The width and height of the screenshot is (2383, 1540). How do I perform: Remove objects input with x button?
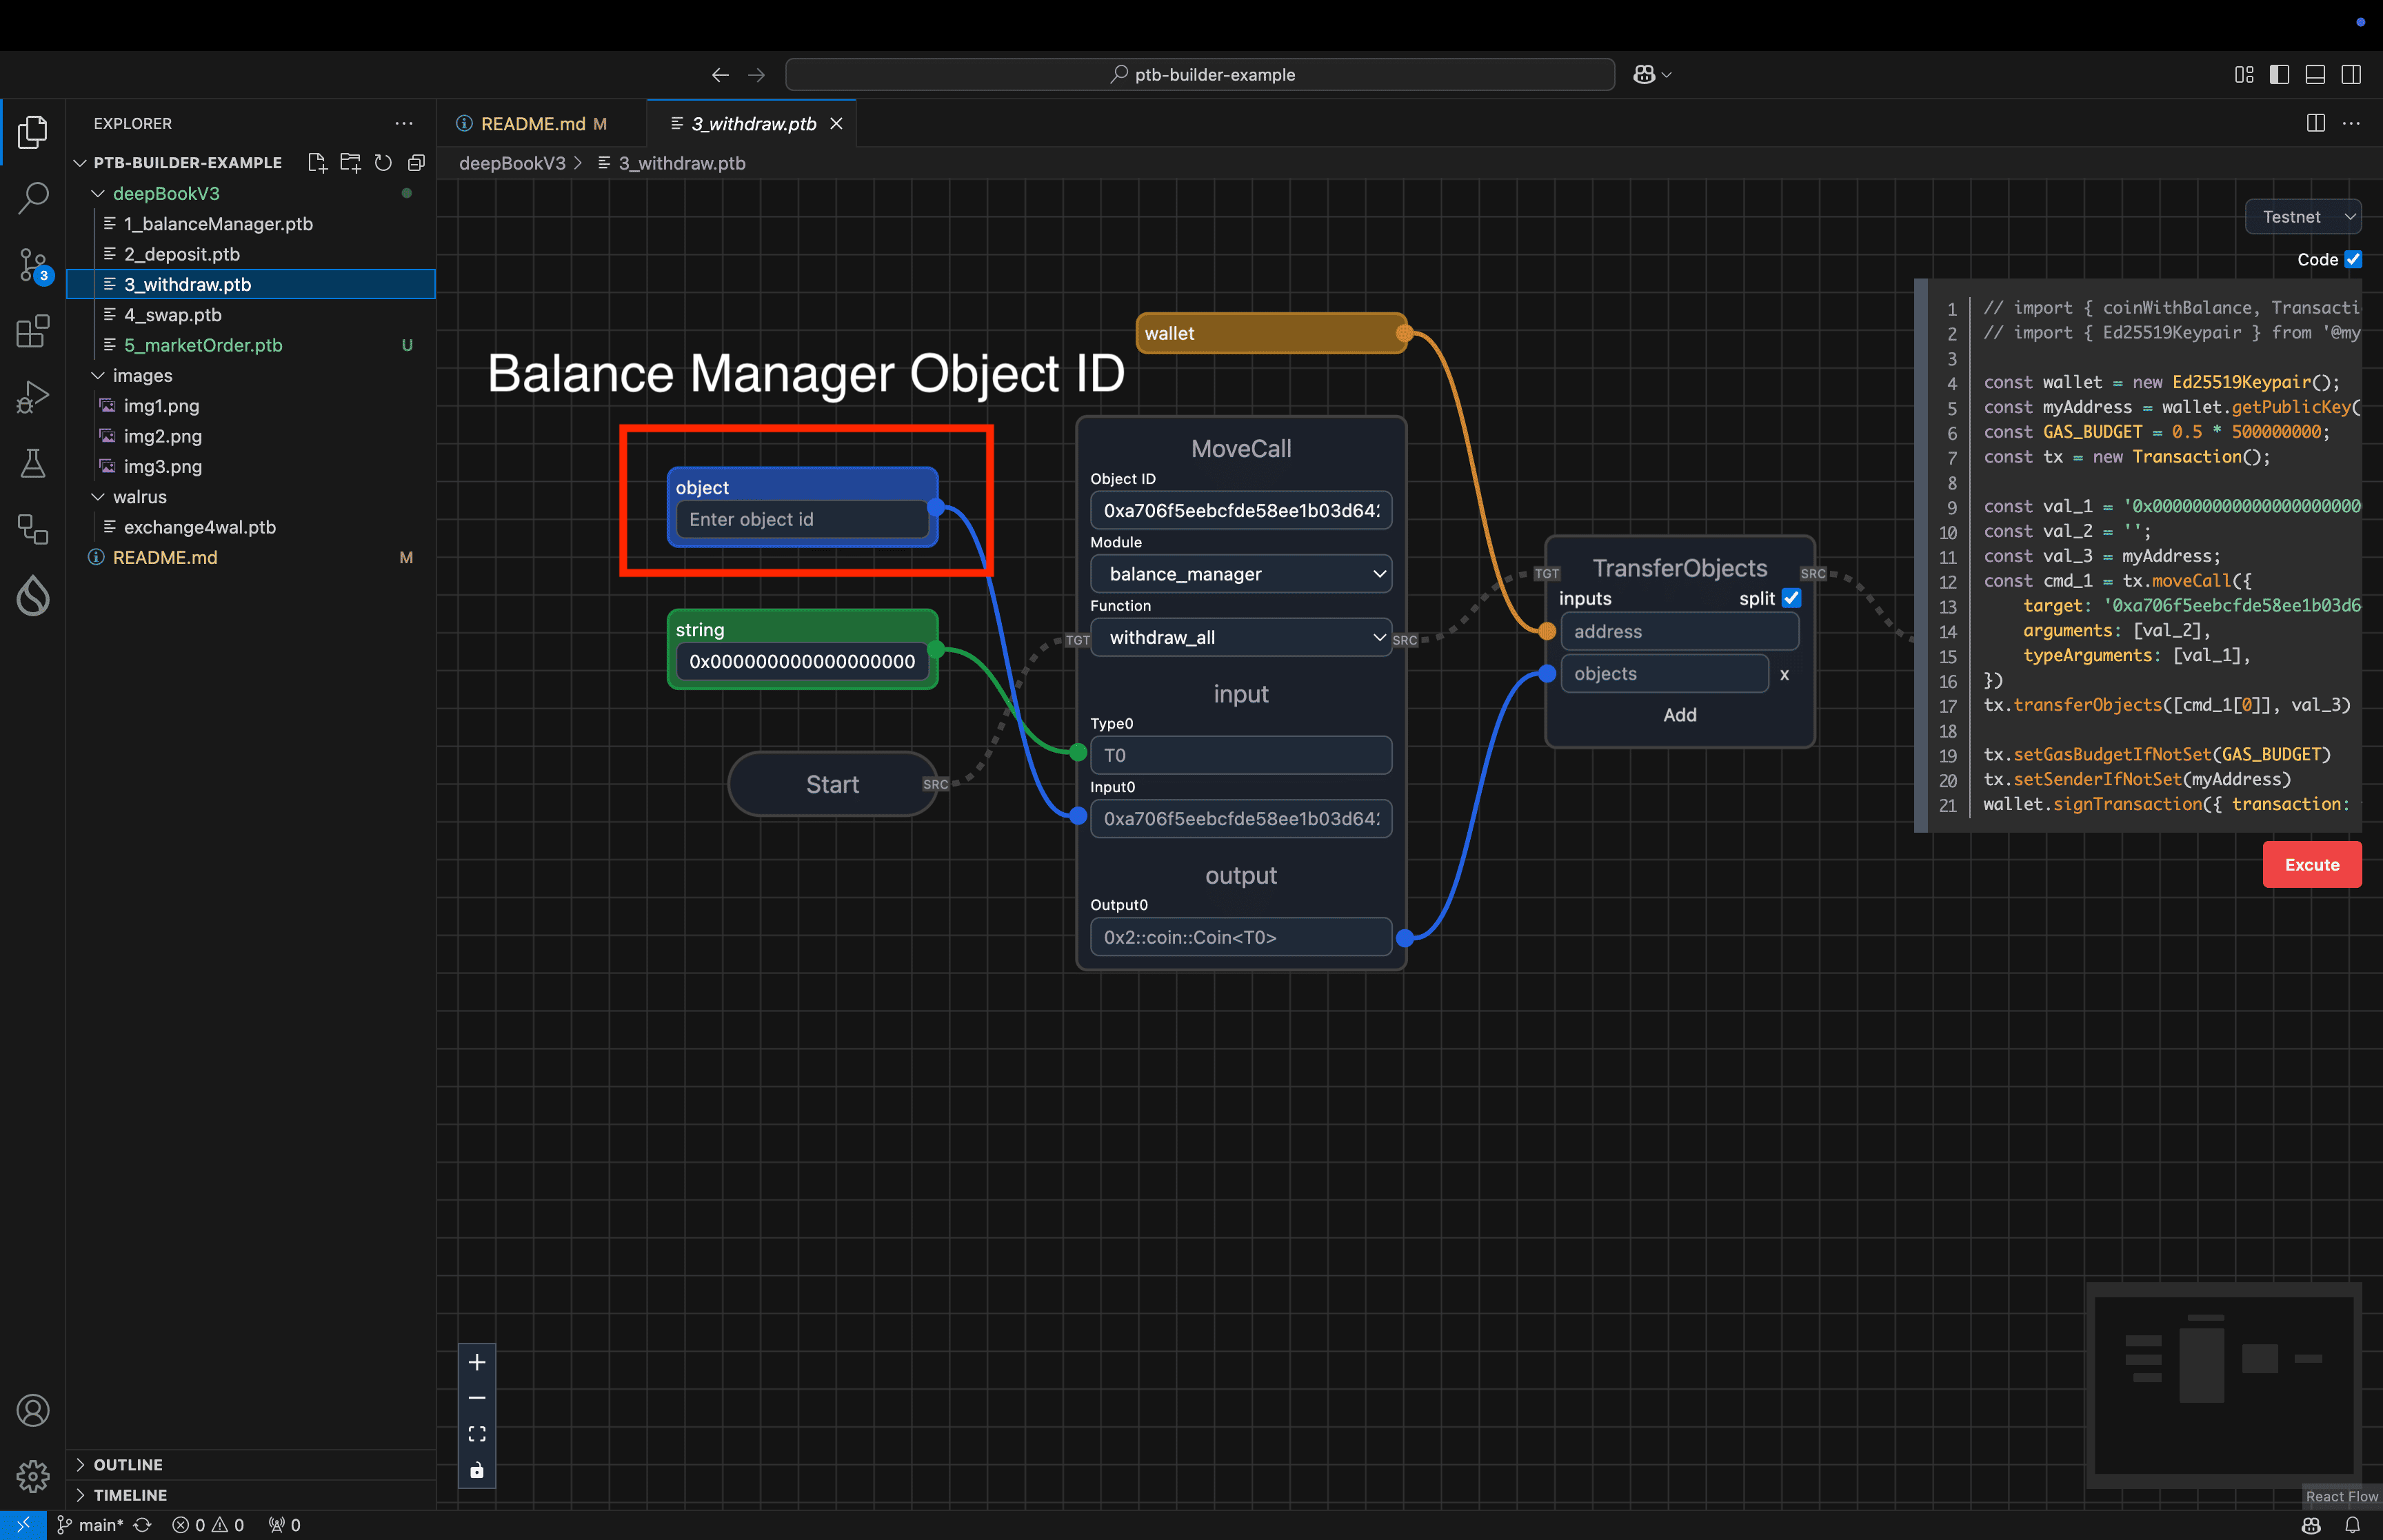1784,674
